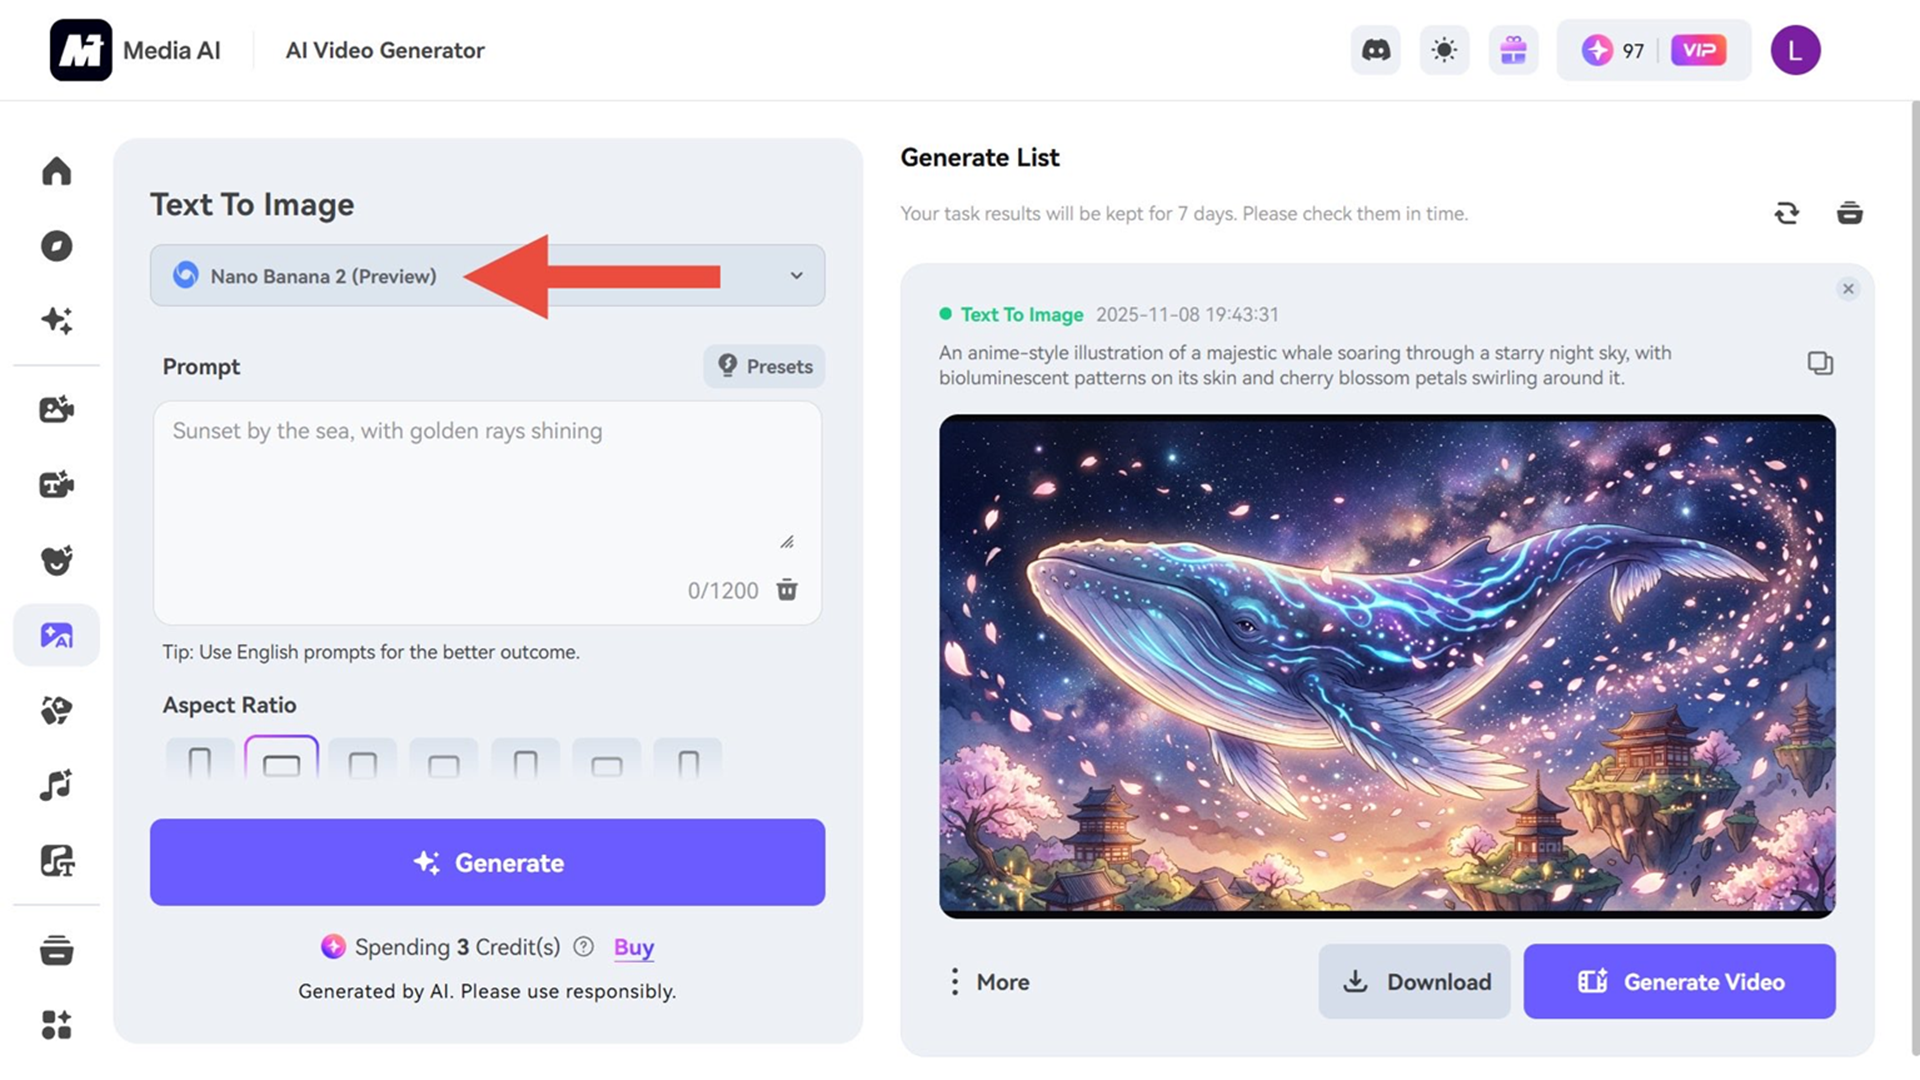Open the Buy credits link

pyautogui.click(x=633, y=947)
